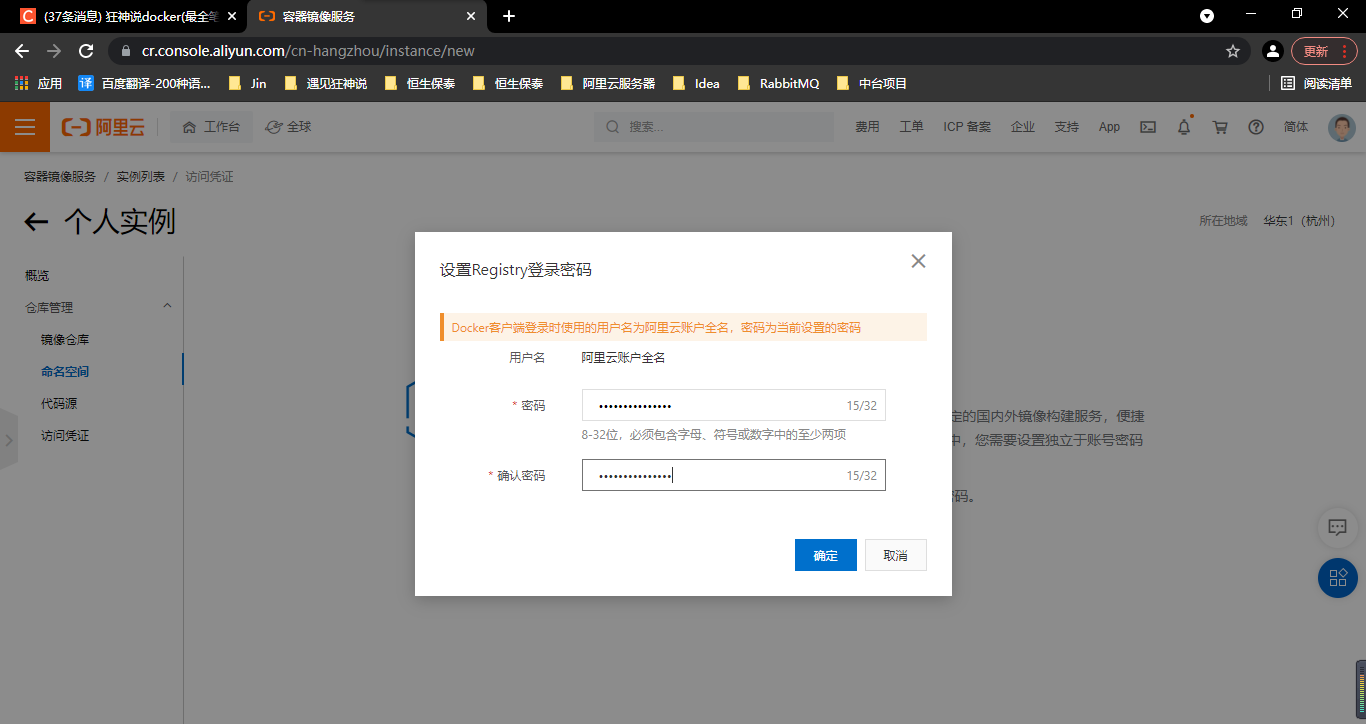Reload the current page
Image resolution: width=1366 pixels, height=724 pixels.
coord(86,51)
